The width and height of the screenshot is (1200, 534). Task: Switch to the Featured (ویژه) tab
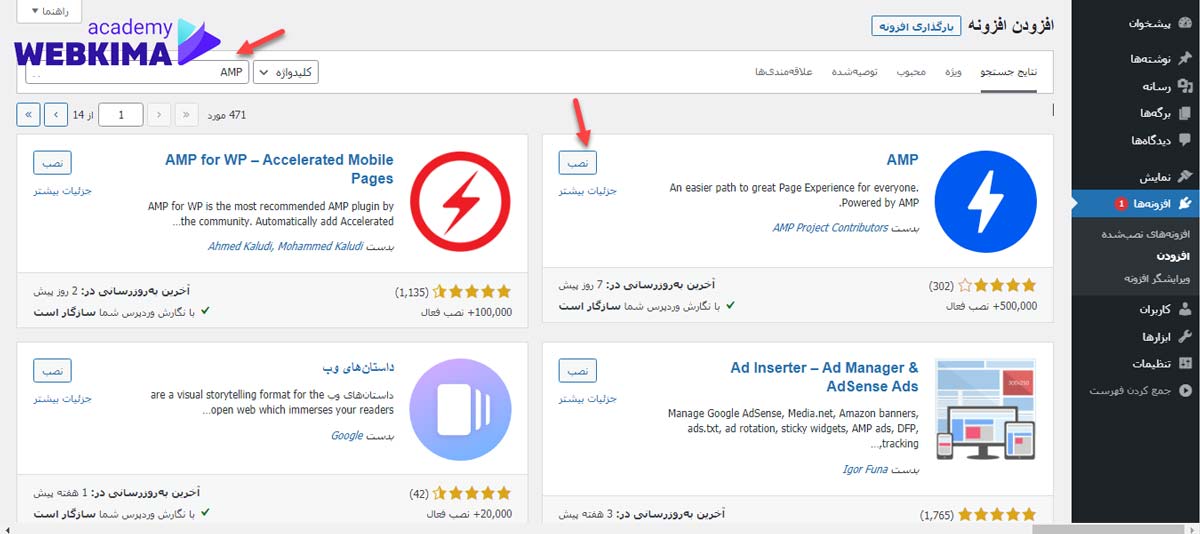point(954,73)
